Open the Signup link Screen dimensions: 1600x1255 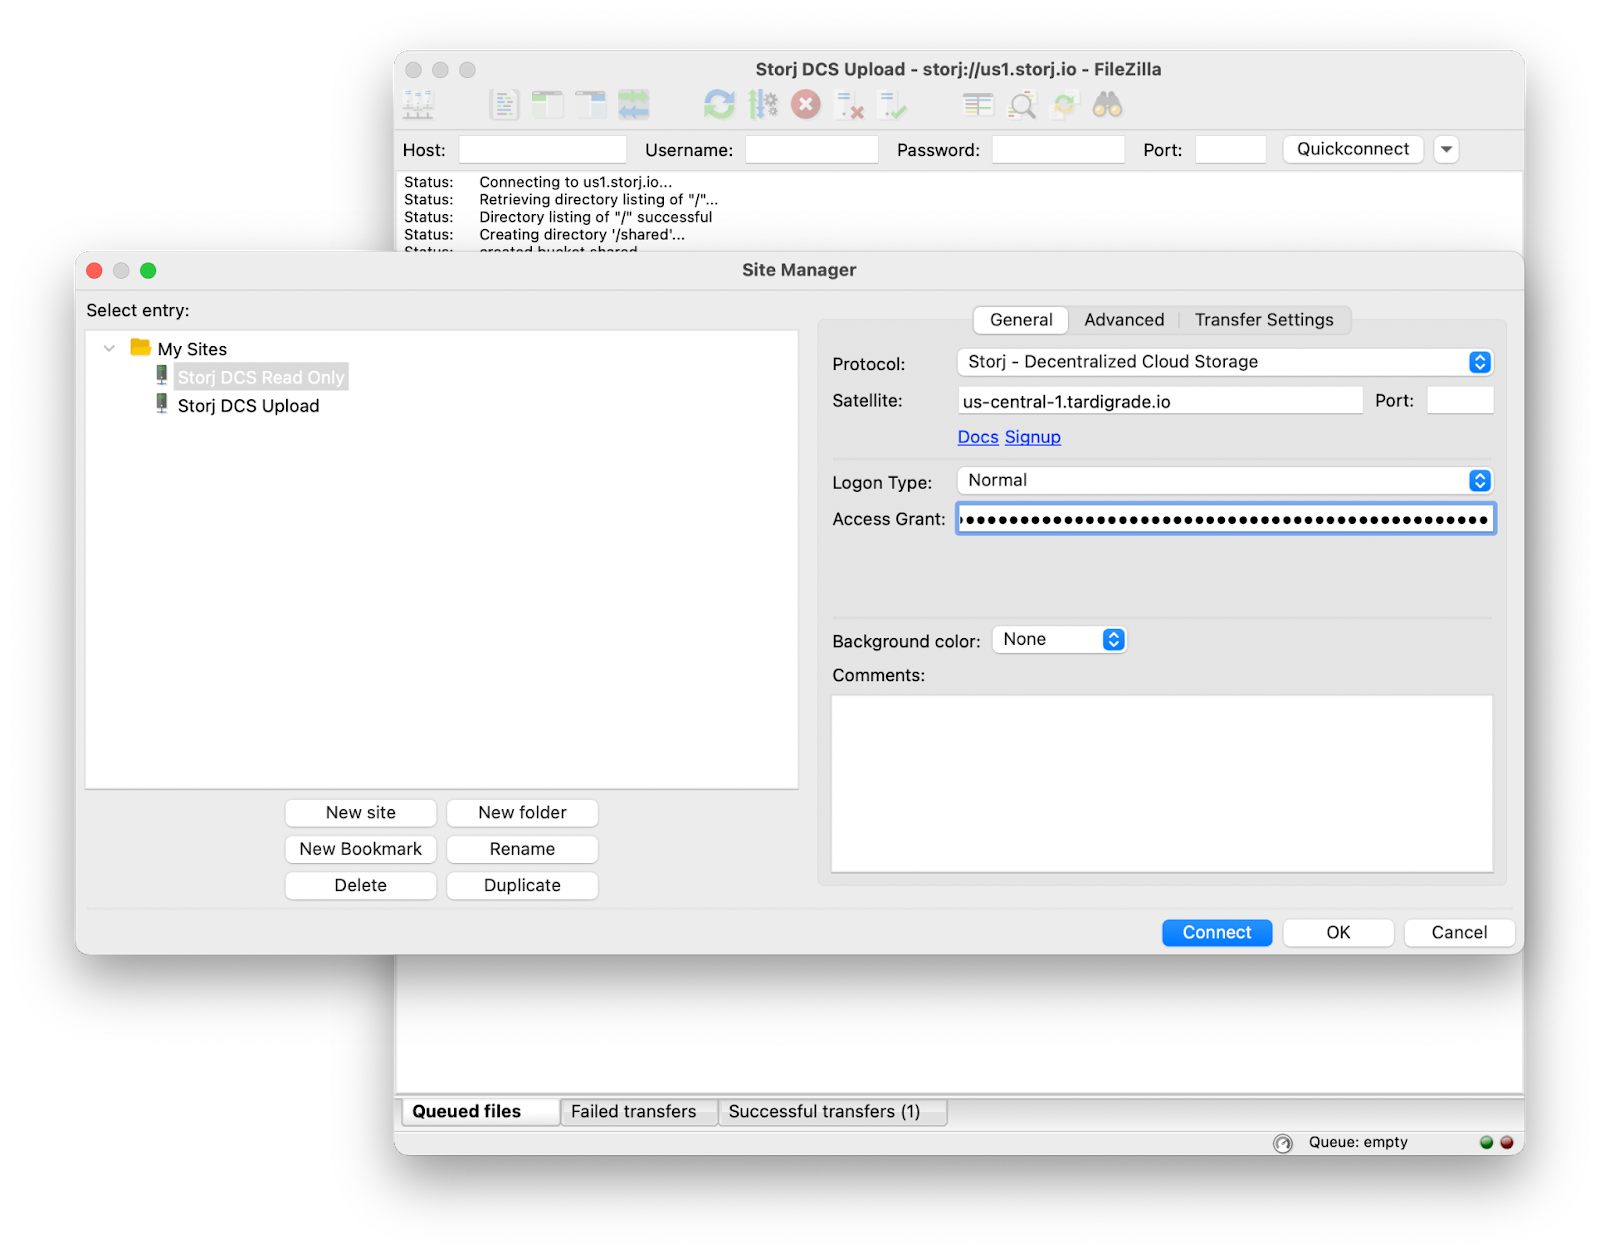coord(1033,437)
